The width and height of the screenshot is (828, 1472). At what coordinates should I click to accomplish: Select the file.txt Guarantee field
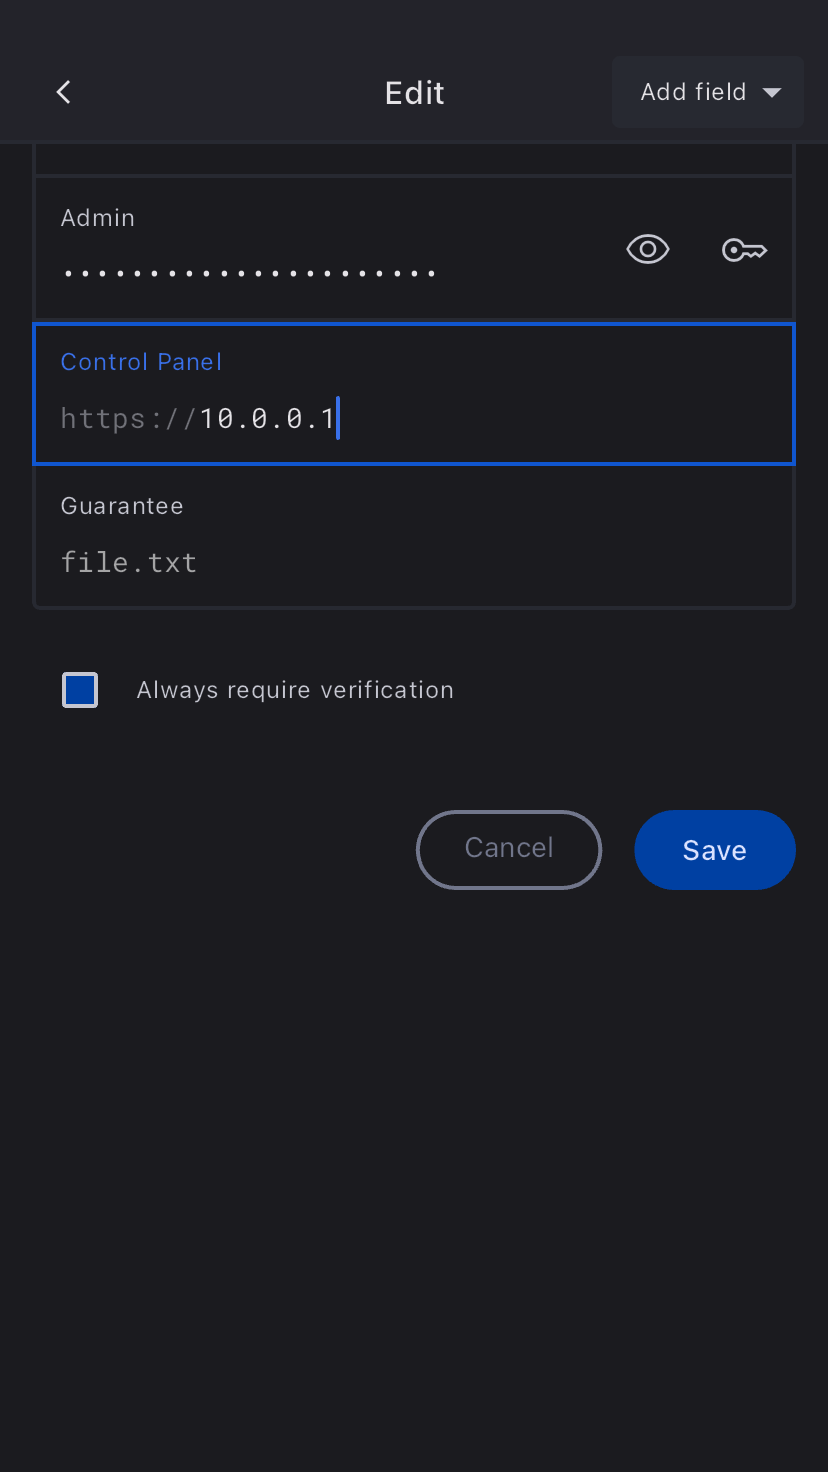tap(129, 562)
